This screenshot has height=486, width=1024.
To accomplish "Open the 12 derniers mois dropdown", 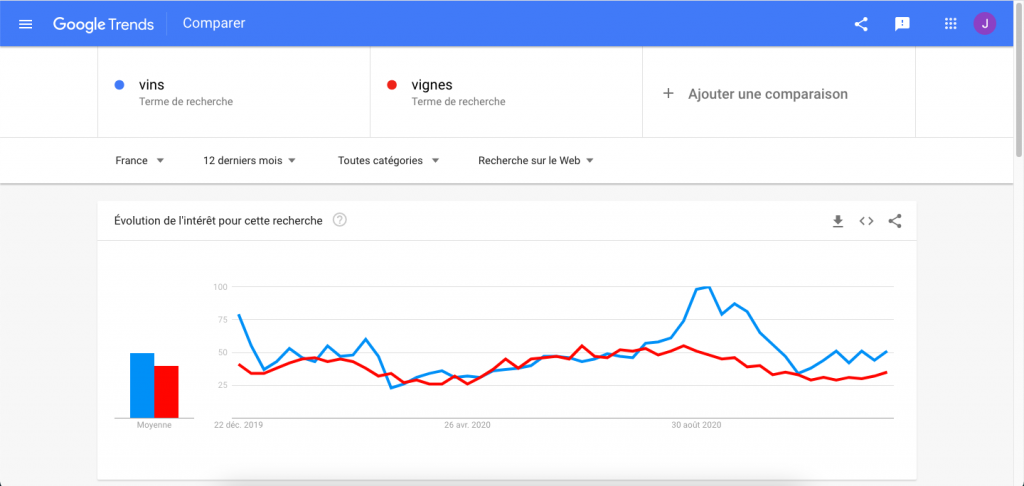I will (x=249, y=161).
